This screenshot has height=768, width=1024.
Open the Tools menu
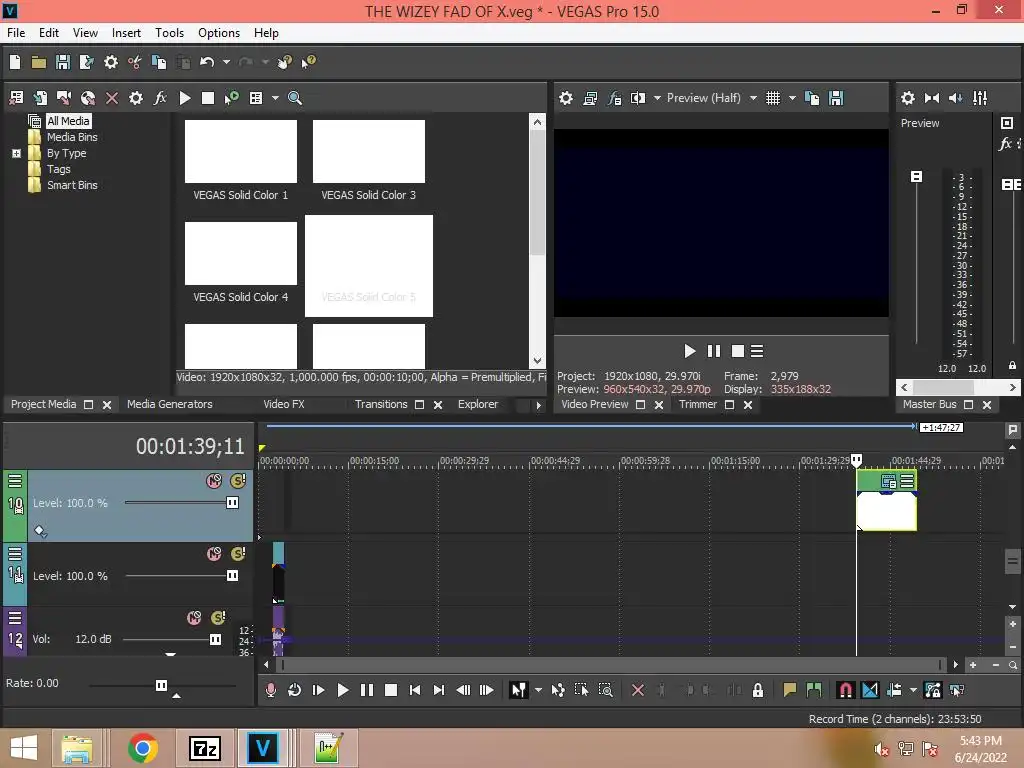169,33
